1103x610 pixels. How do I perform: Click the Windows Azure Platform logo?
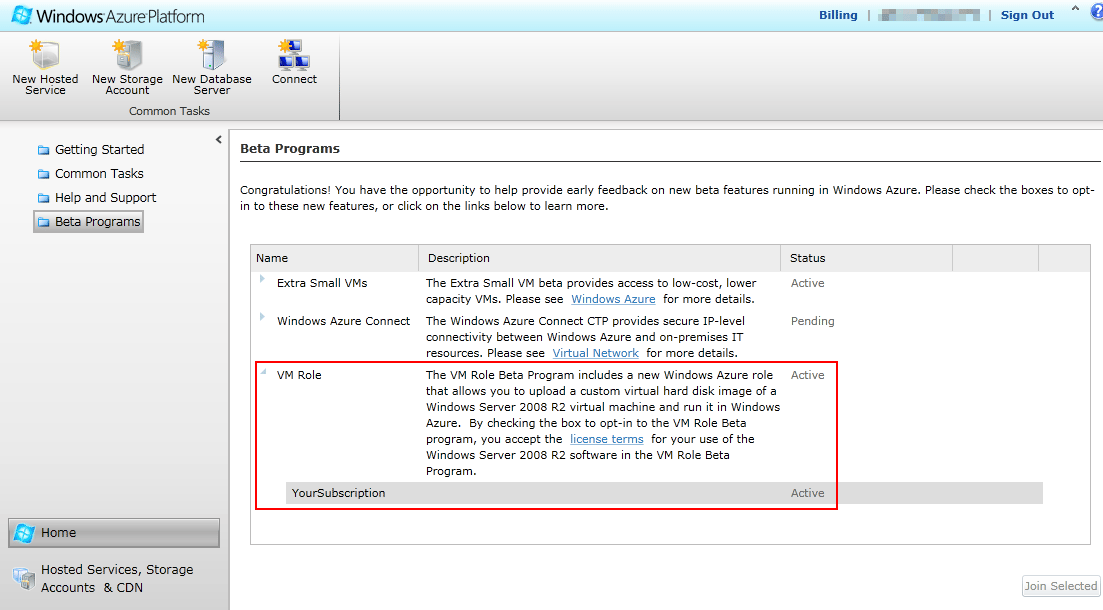(x=108, y=15)
